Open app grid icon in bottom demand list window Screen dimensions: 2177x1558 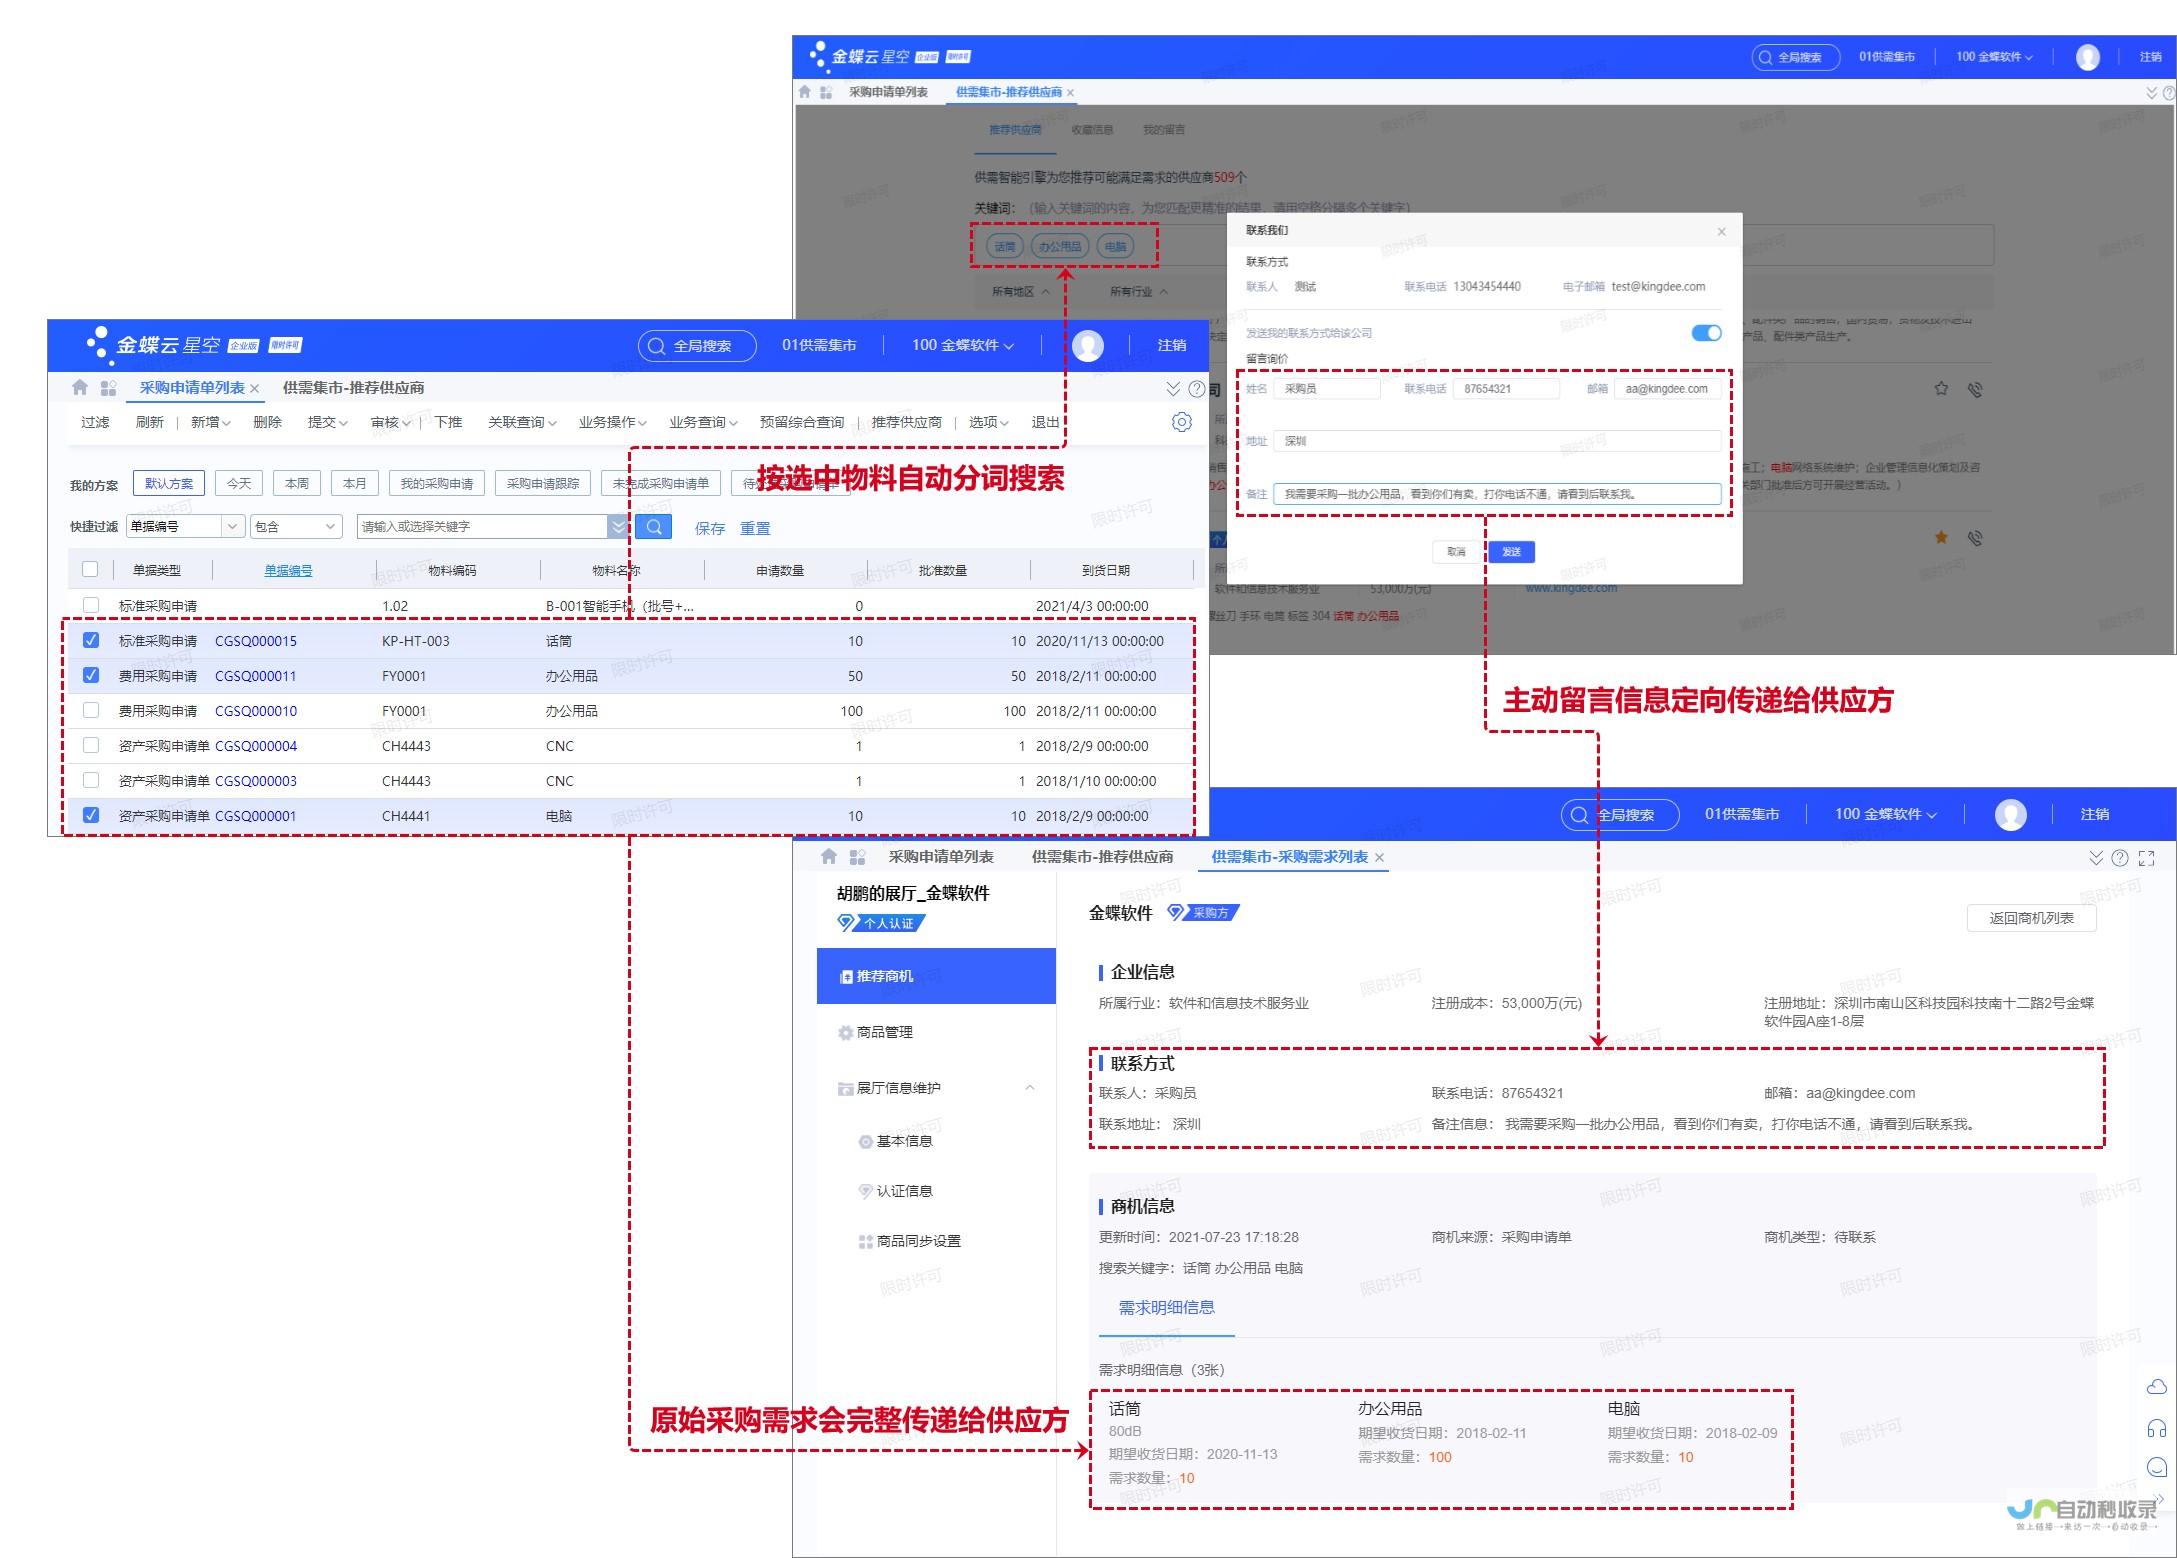[857, 856]
